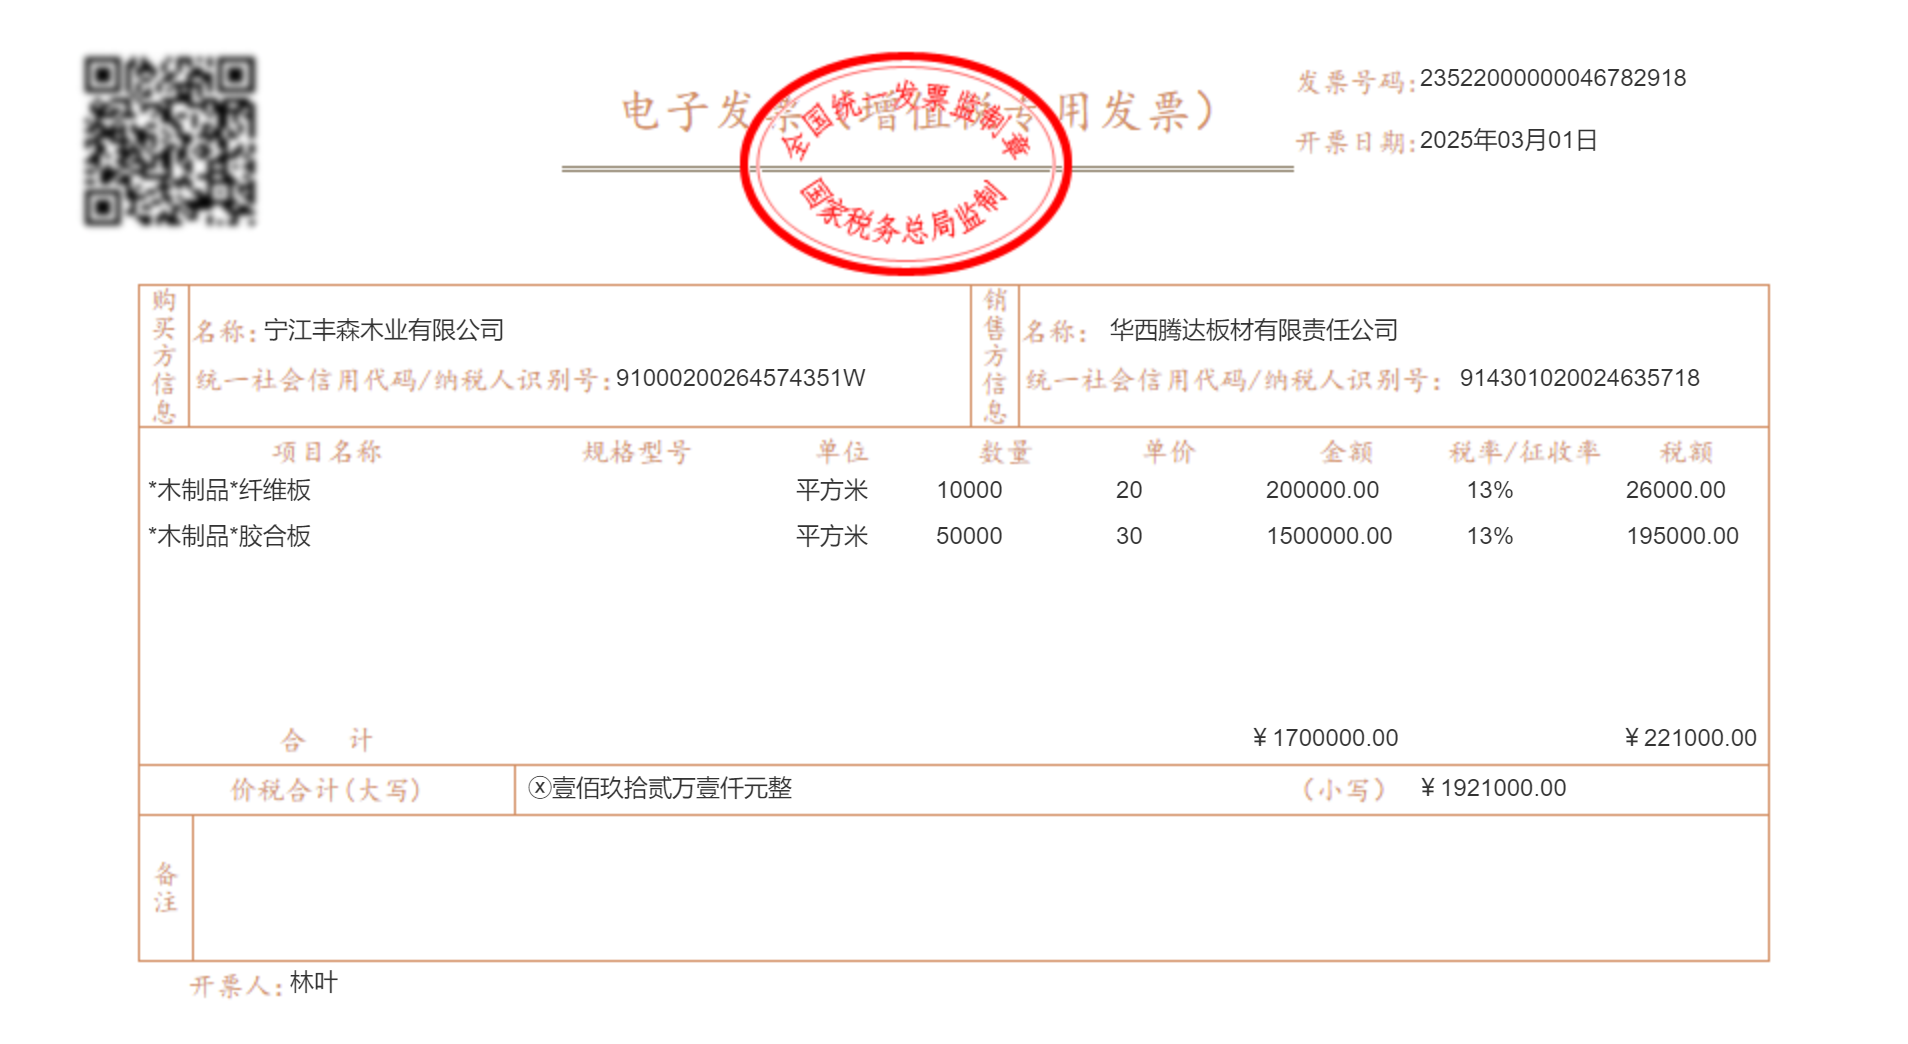This screenshot has height=1044, width=1908.
Task: Click total amount ¥1700000.00
Action: click(1325, 738)
